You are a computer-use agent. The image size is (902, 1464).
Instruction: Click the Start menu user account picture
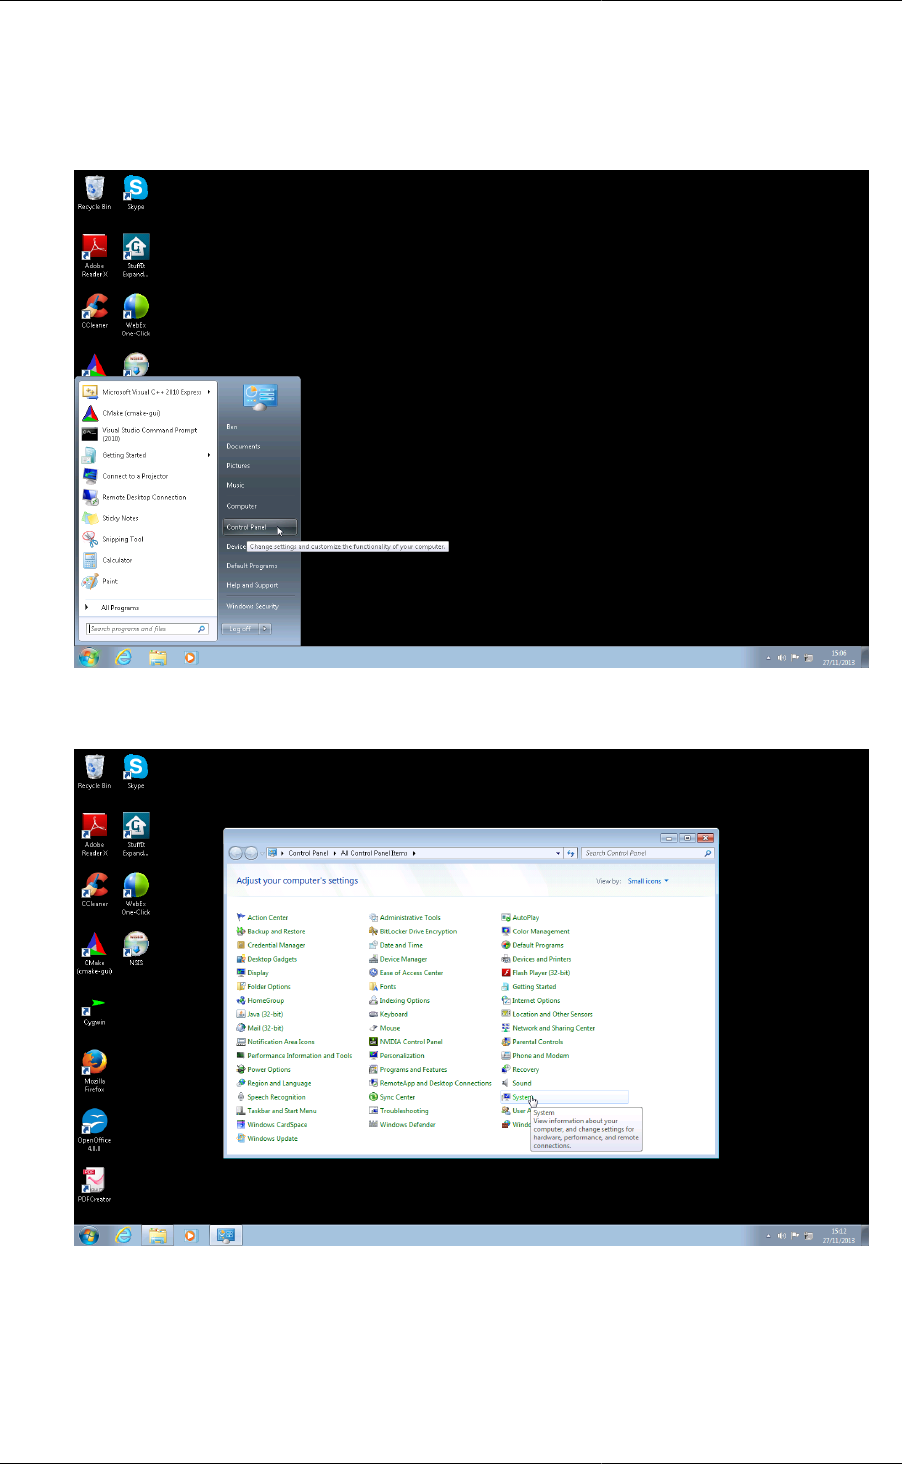(x=260, y=395)
